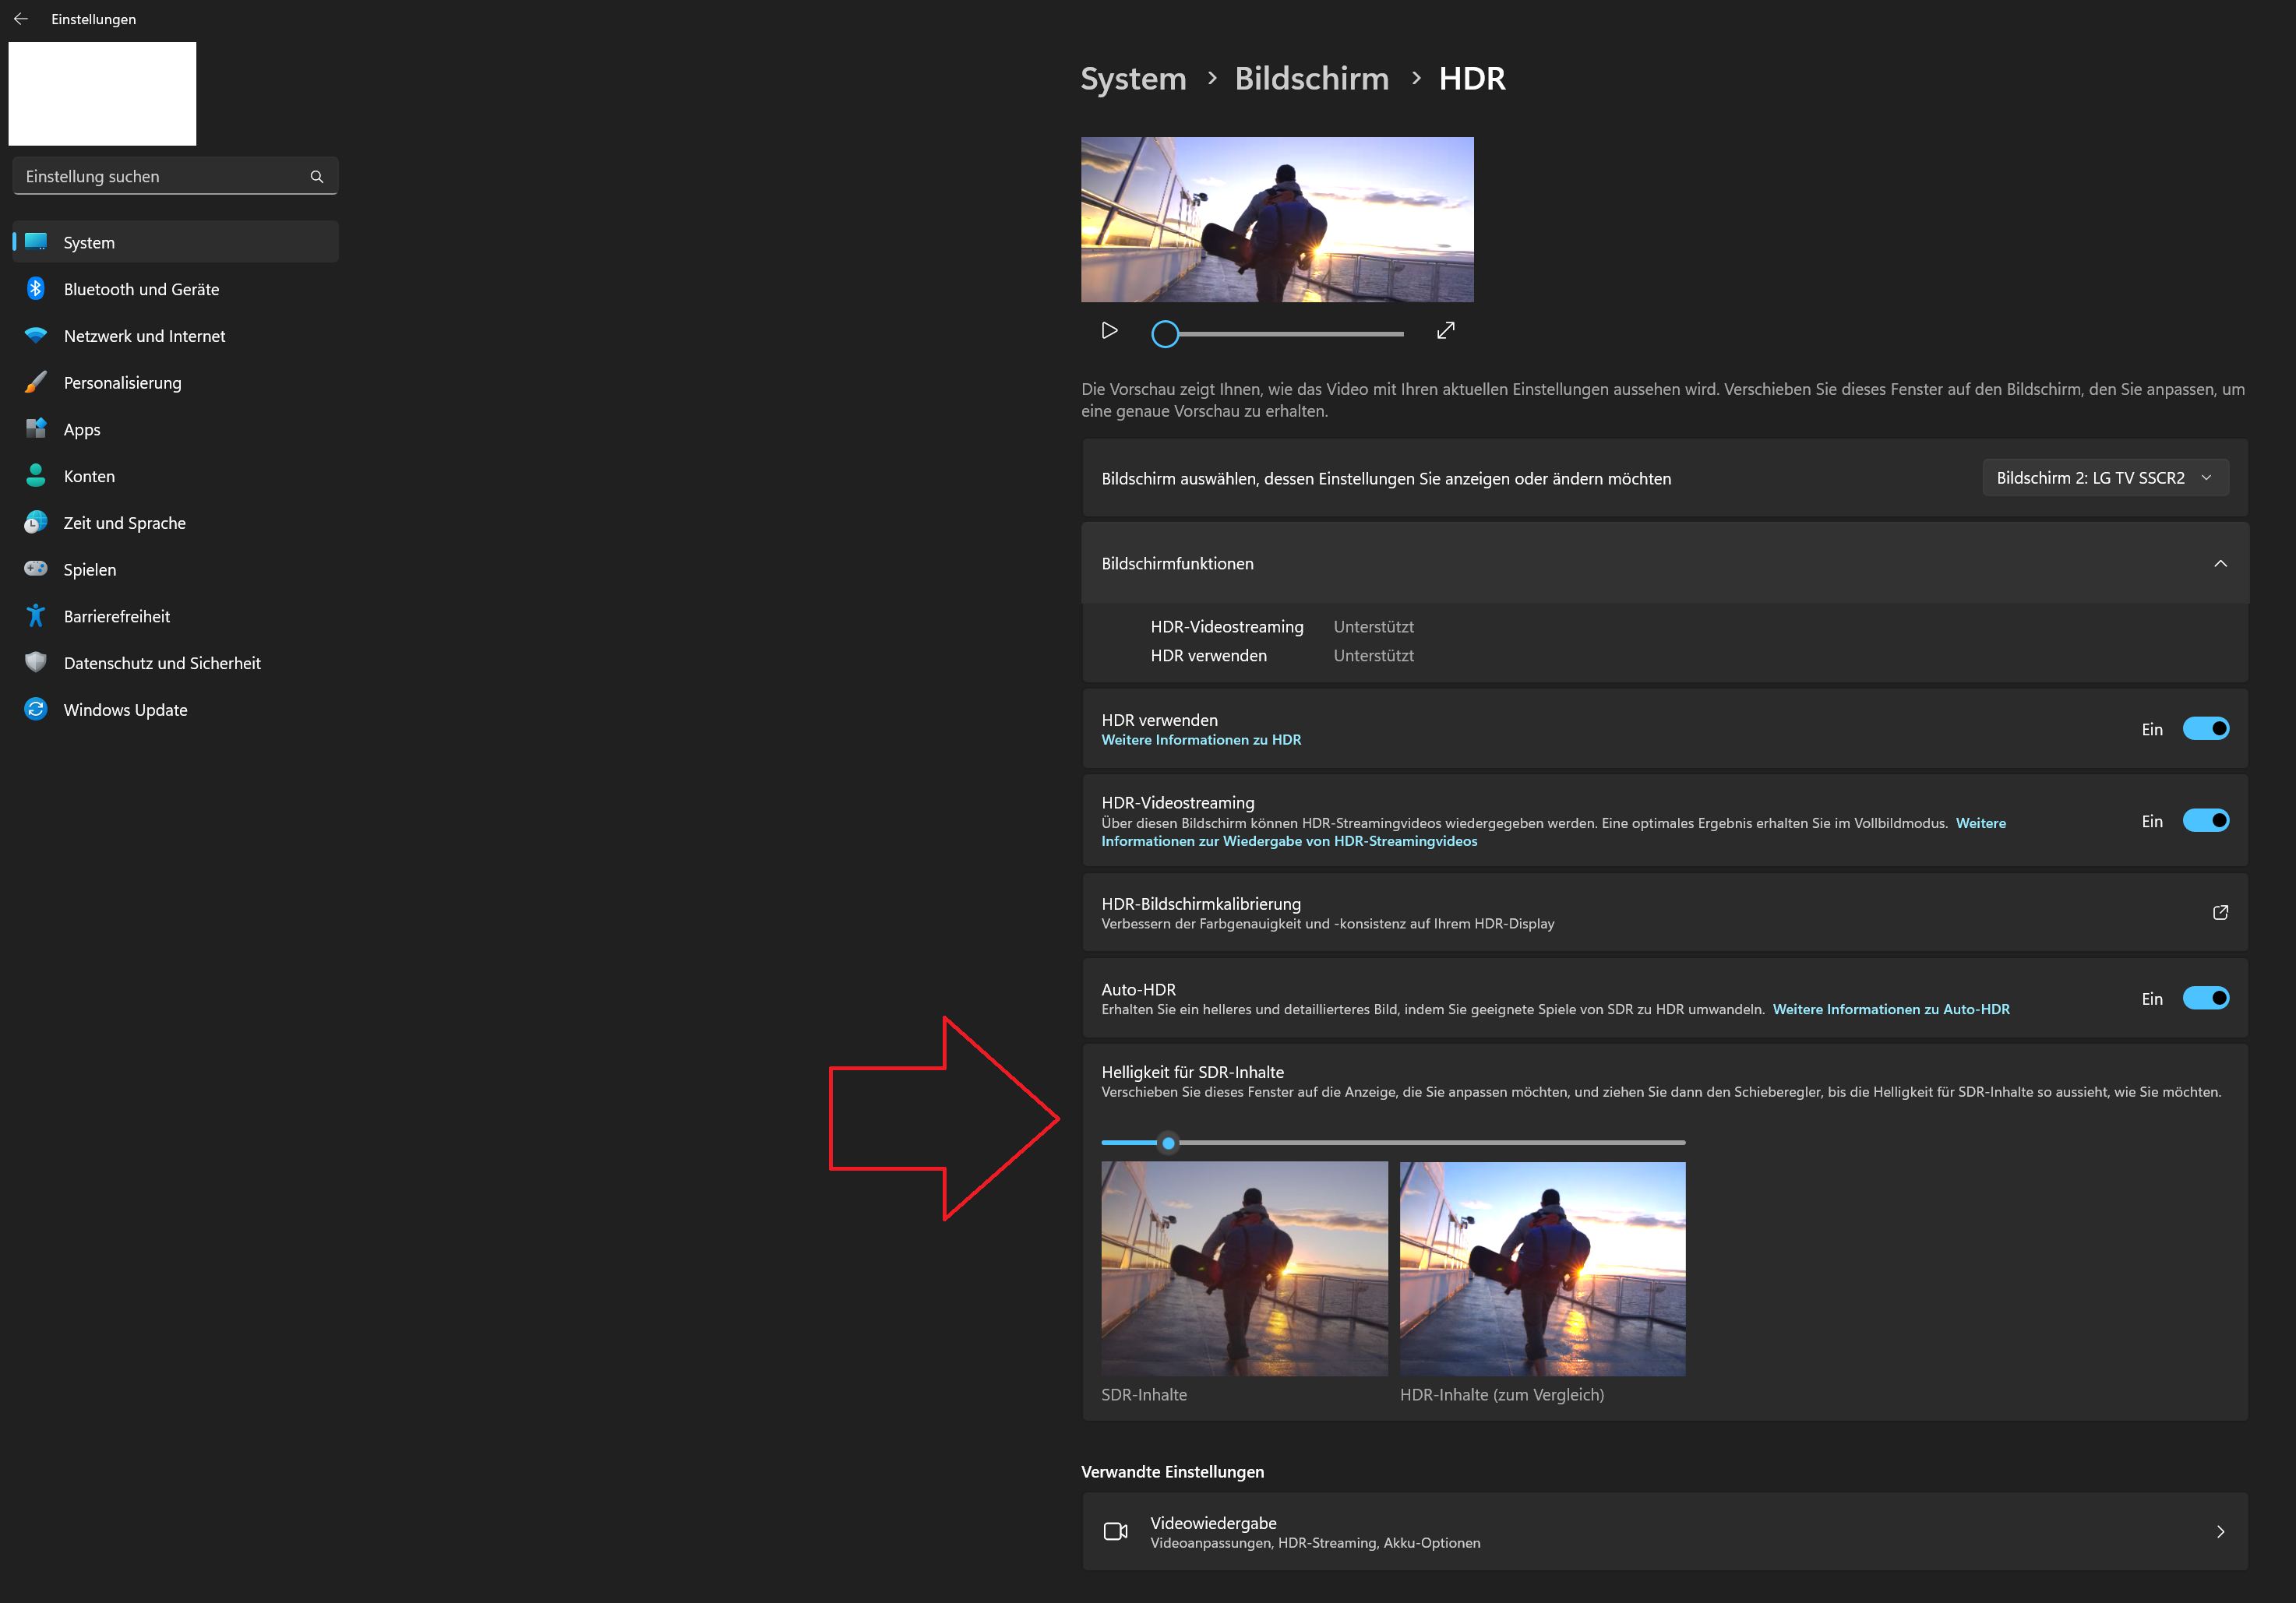Go to Personalisierung settings

(x=122, y=383)
